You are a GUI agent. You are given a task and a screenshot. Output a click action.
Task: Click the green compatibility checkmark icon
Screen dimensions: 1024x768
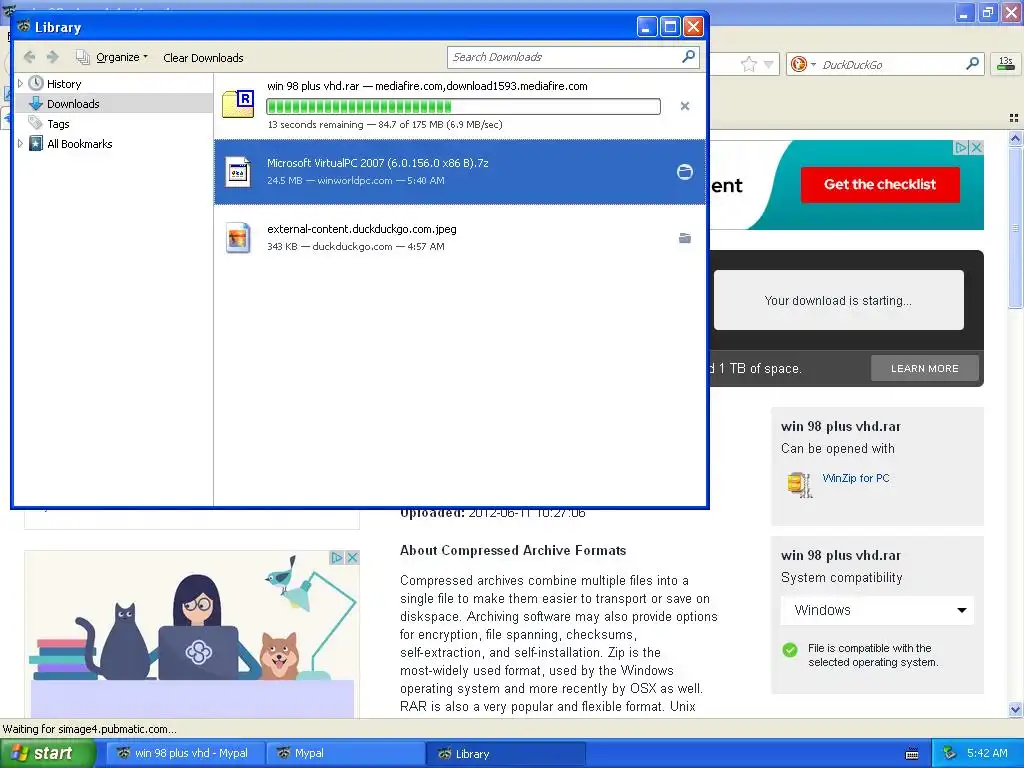pyautogui.click(x=790, y=650)
